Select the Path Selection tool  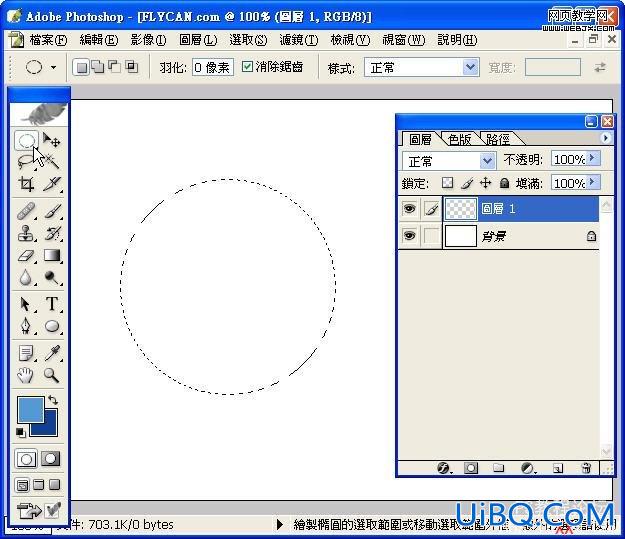pos(26,304)
